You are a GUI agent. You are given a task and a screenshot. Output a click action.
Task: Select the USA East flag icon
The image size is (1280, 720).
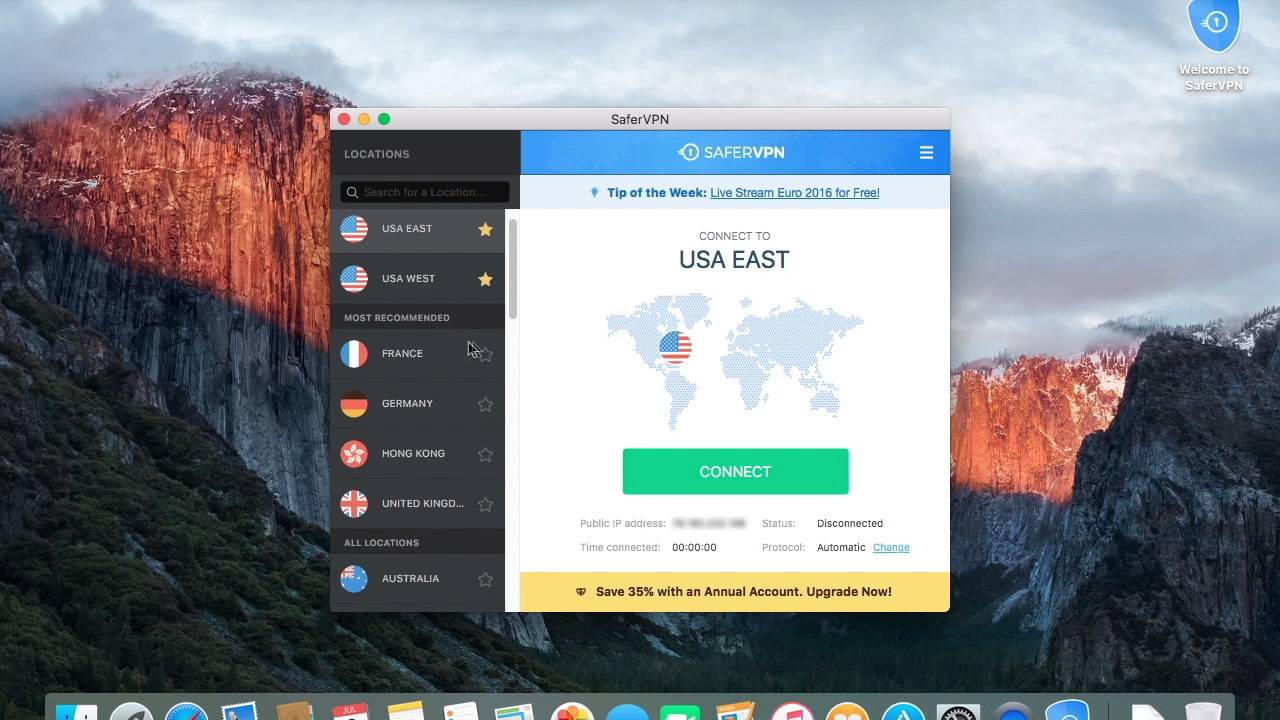[354, 229]
